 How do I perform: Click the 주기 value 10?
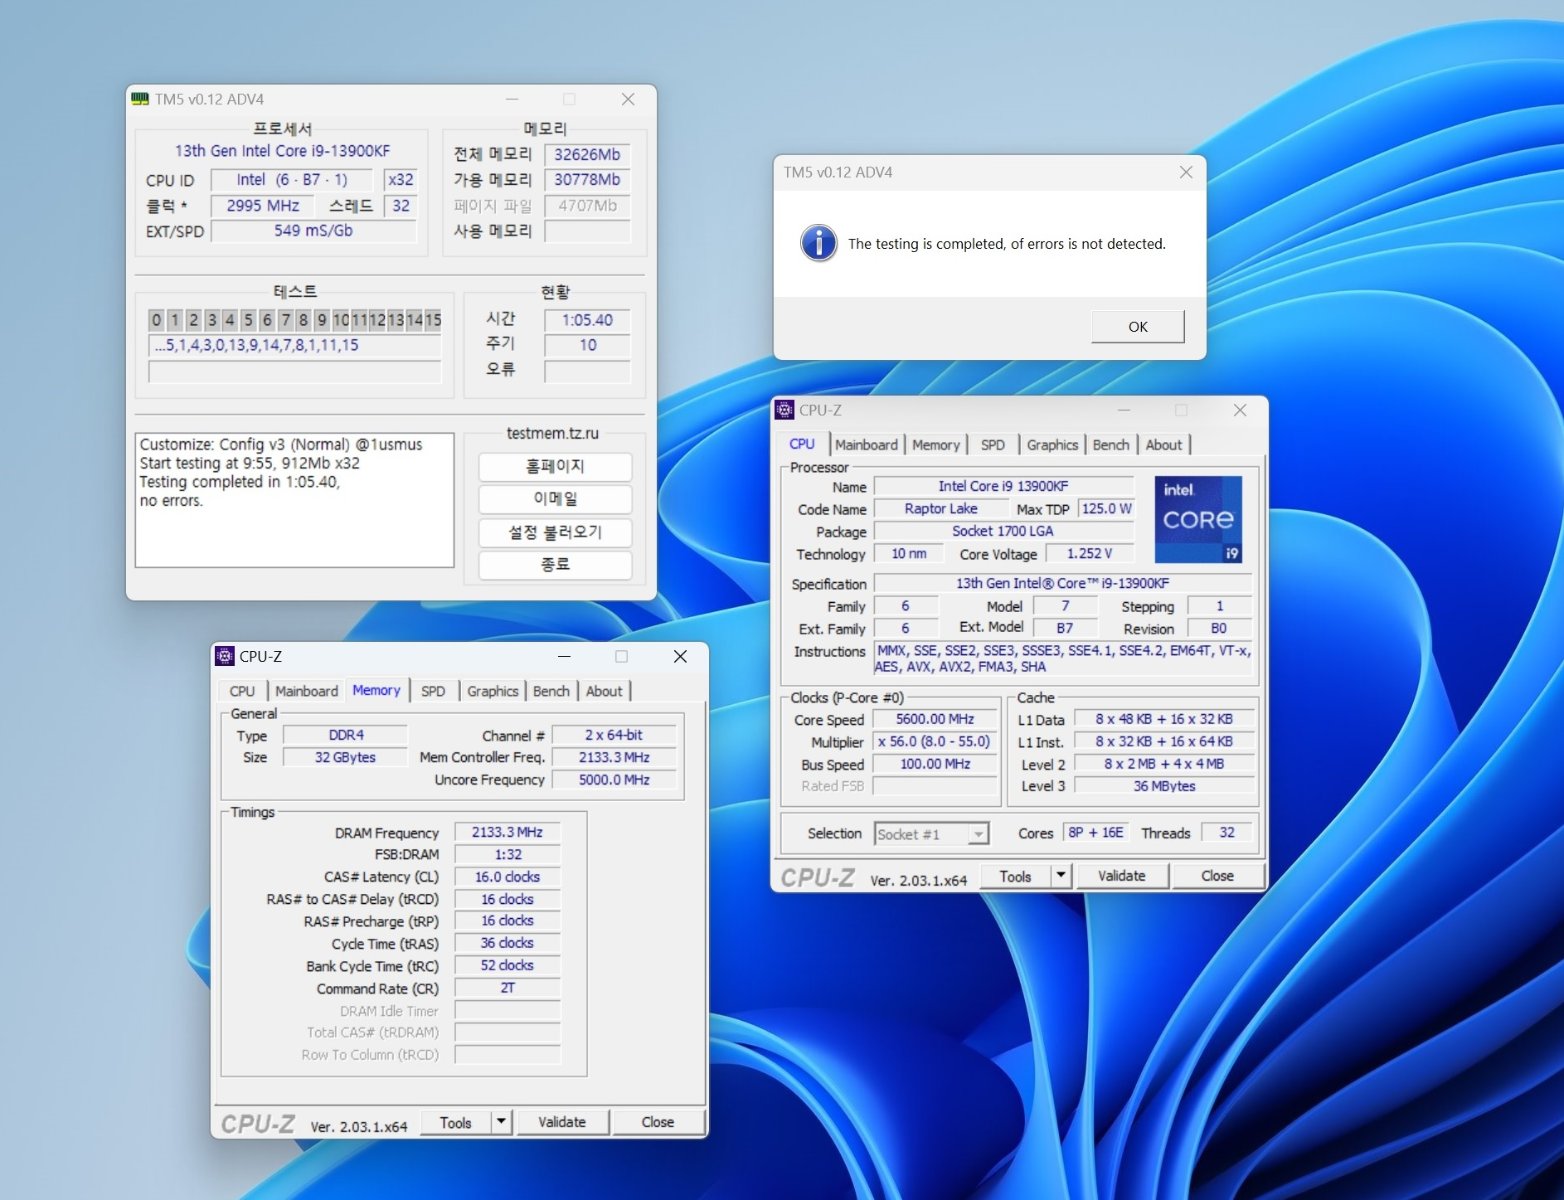(587, 345)
